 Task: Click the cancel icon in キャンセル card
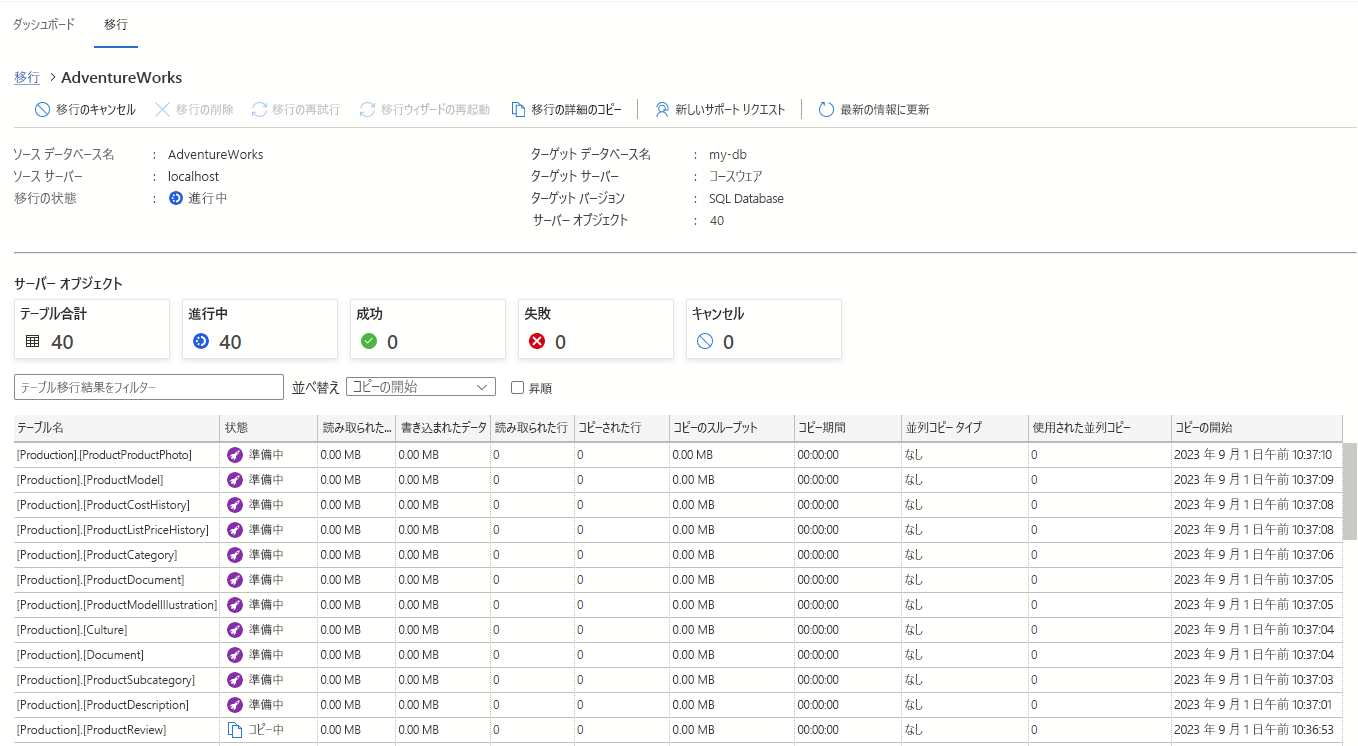tap(705, 341)
